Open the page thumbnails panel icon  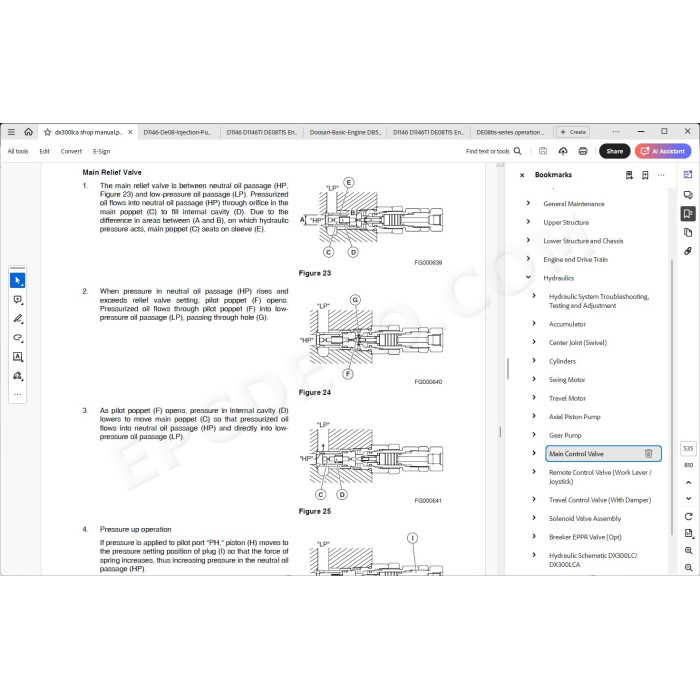(x=688, y=232)
